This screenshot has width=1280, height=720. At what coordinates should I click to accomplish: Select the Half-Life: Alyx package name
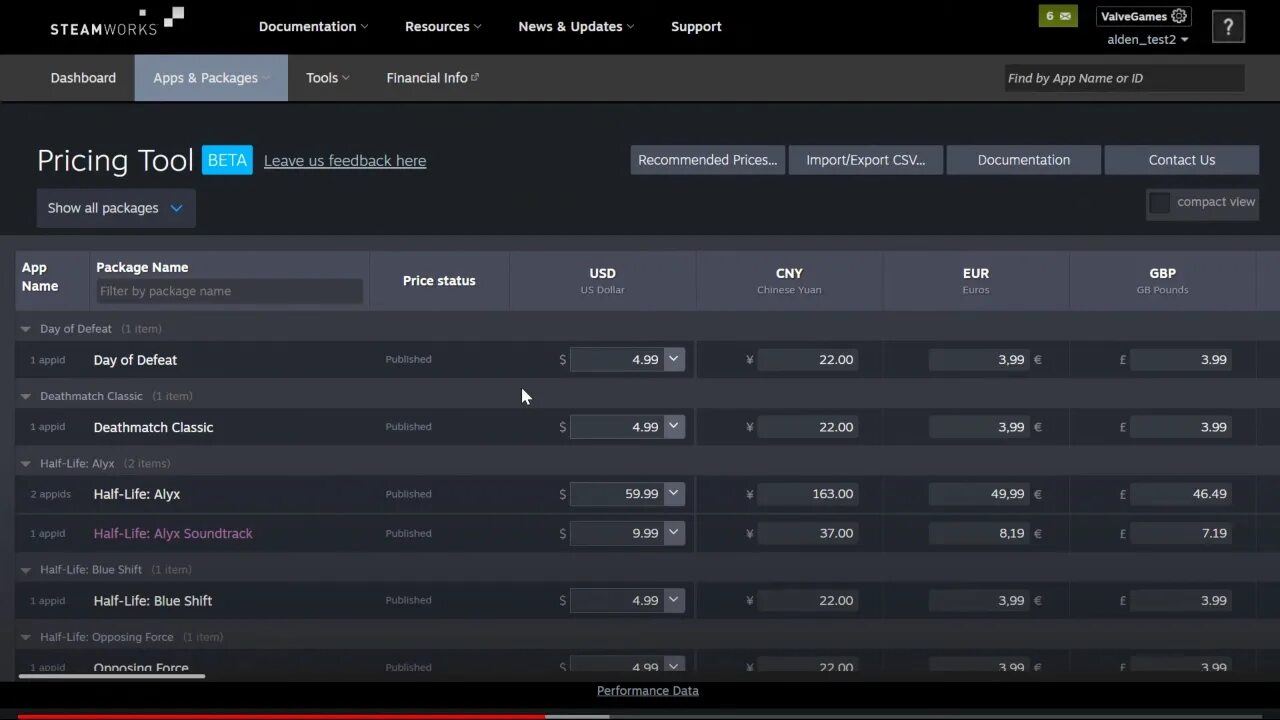click(137, 494)
